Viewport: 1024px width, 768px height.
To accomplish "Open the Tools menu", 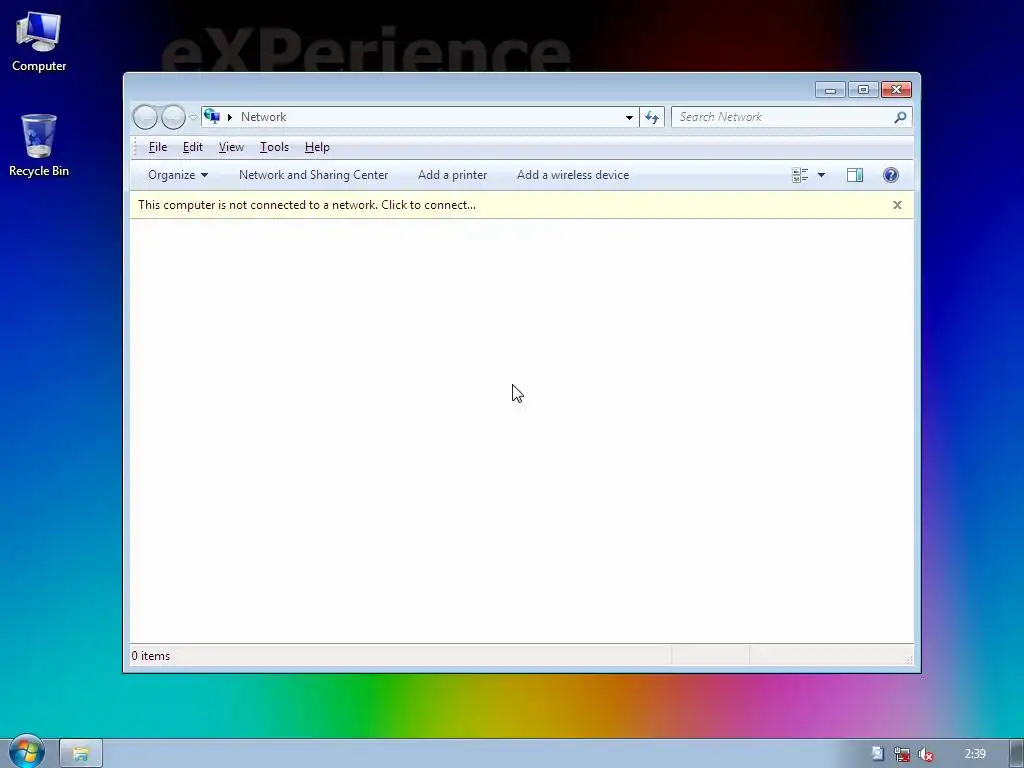I will click(x=274, y=147).
